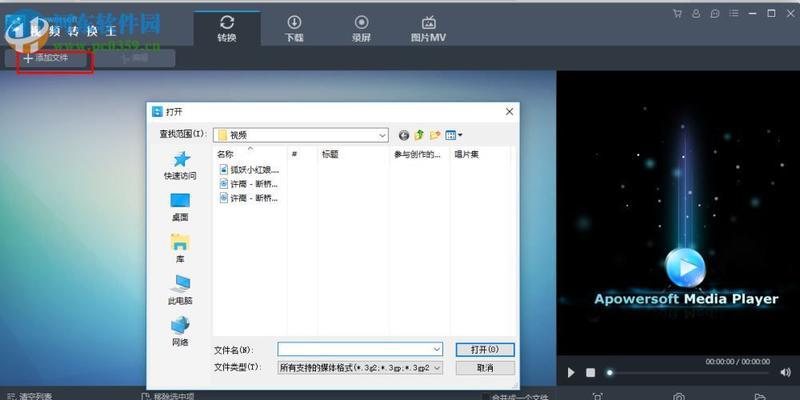Screen dimensions: 800x400
Task: Go to 桌面 (Desktop) location
Action: [180, 207]
